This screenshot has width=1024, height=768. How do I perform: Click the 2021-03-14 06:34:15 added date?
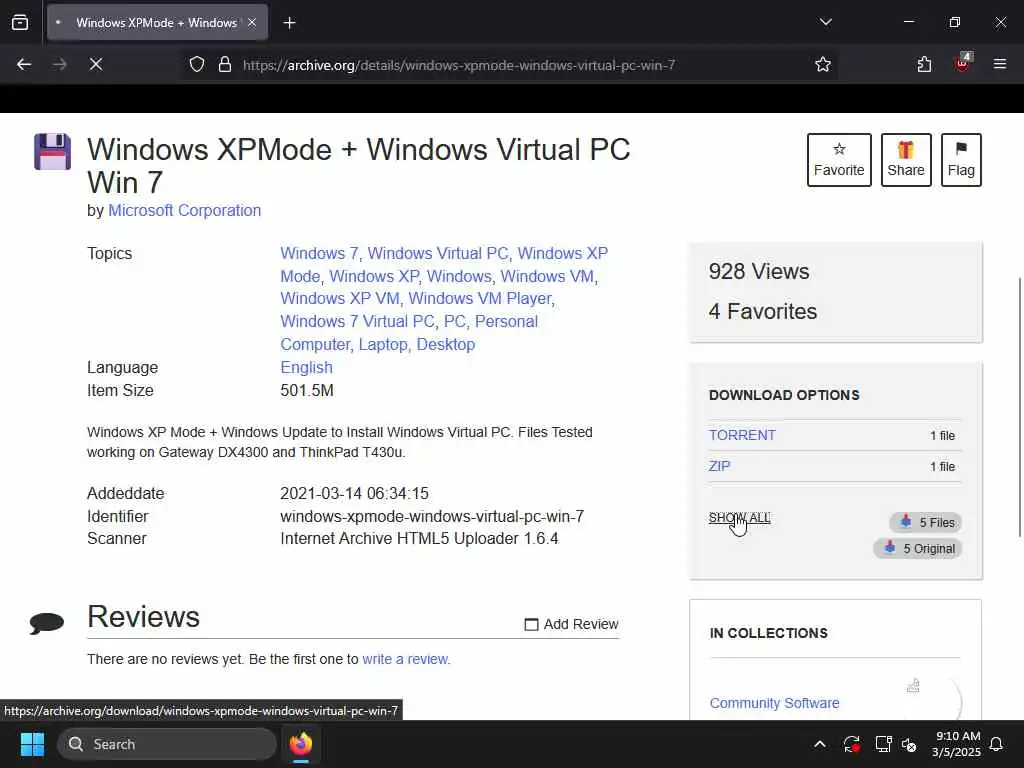tap(355, 494)
